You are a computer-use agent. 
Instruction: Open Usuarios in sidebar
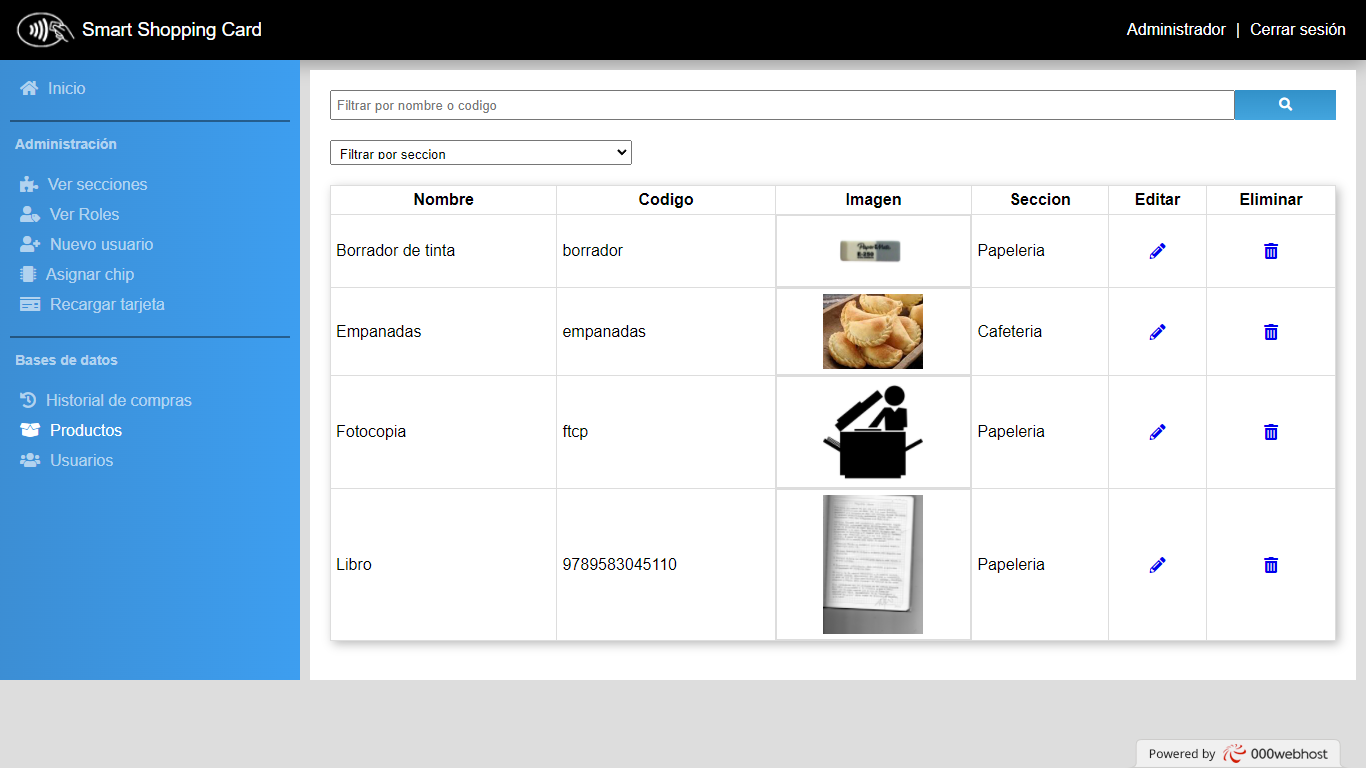click(82, 461)
